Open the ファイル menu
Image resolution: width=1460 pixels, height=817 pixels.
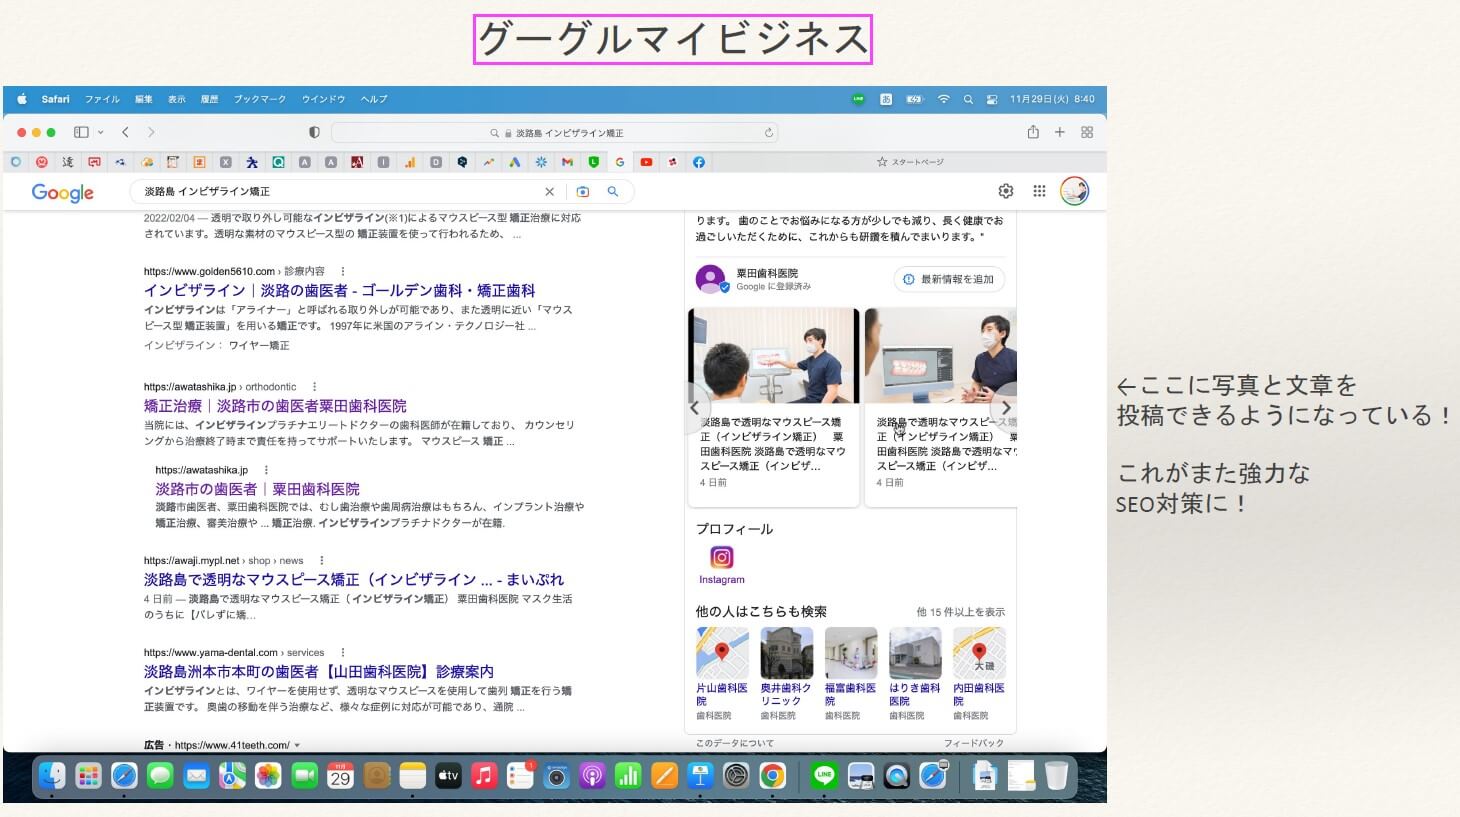102,99
